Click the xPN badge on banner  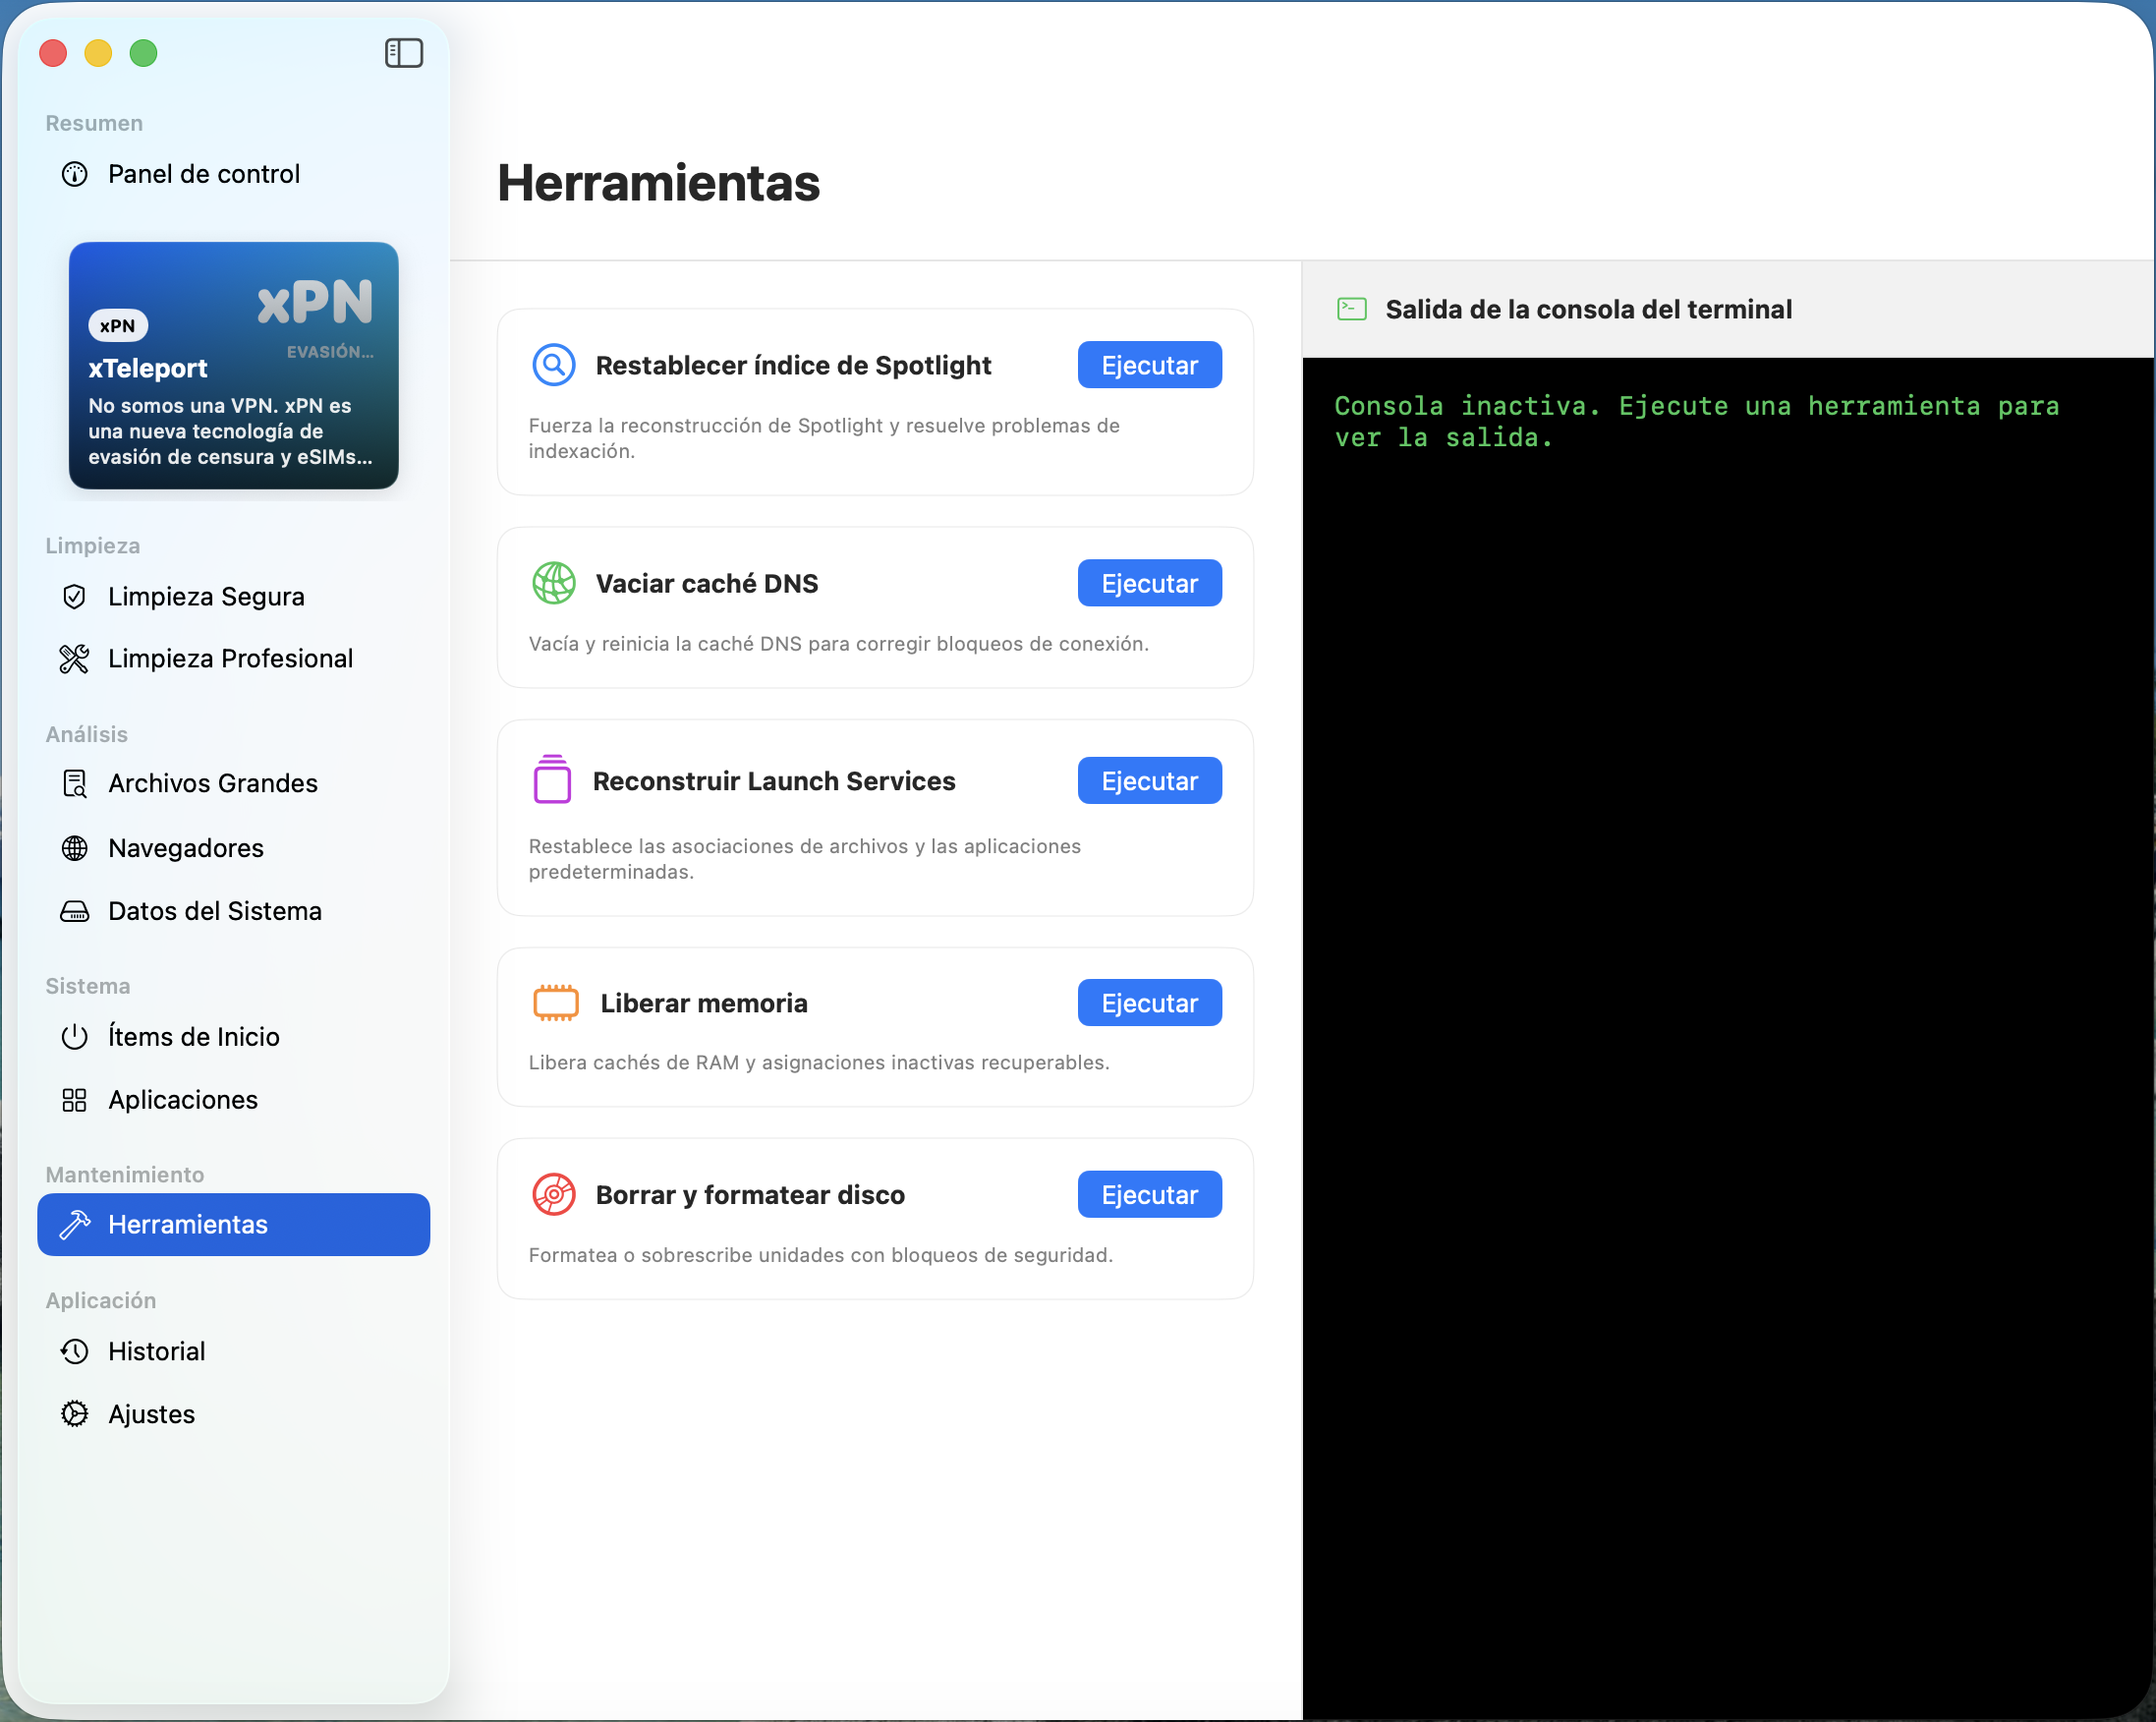pos(118,326)
